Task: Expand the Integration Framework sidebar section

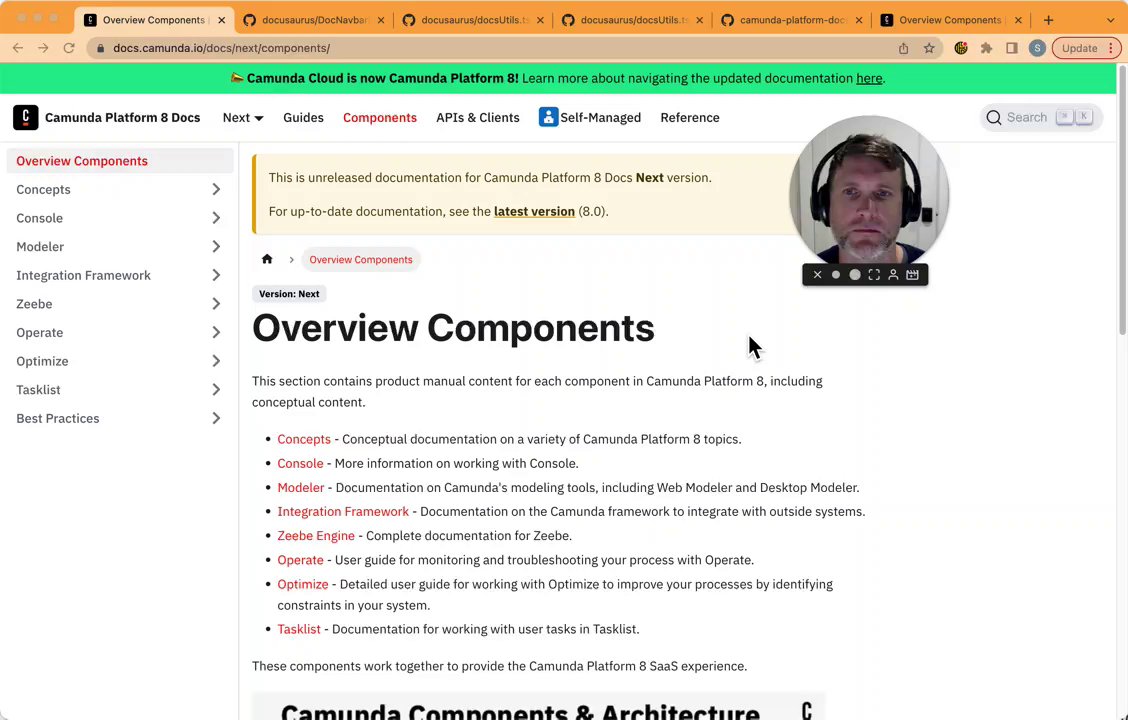Action: tap(216, 275)
